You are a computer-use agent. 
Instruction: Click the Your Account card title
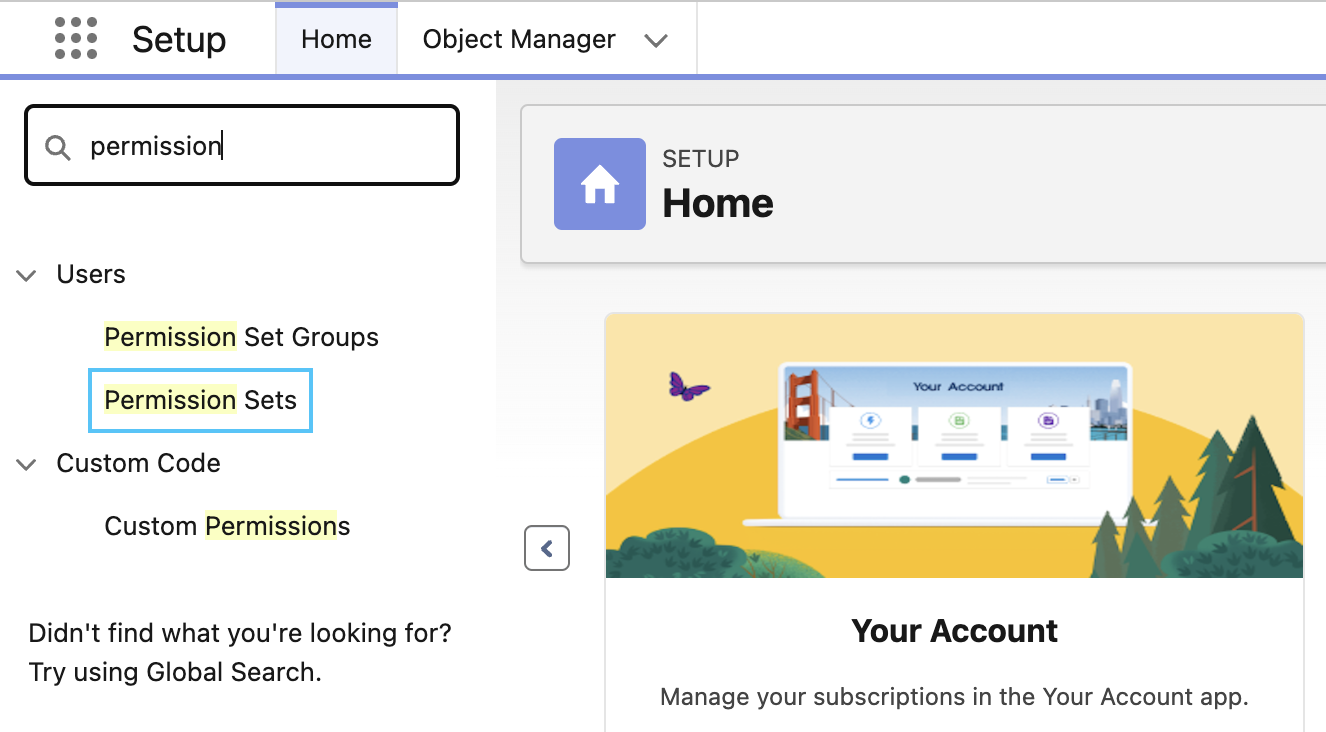[954, 631]
